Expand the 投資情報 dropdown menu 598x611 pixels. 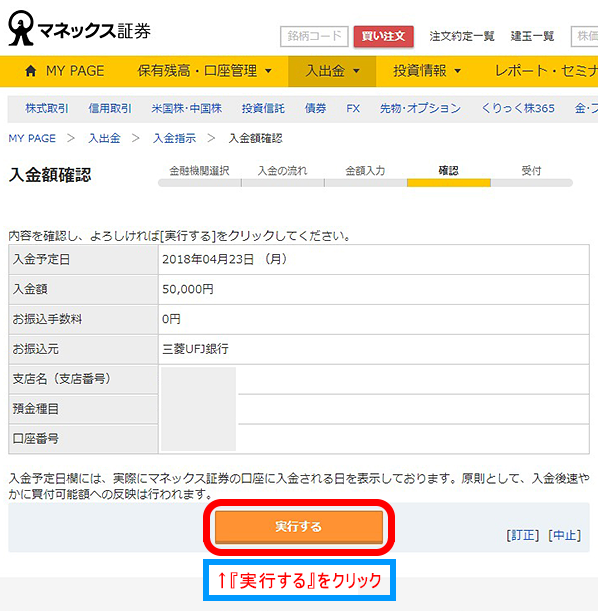tap(427, 71)
